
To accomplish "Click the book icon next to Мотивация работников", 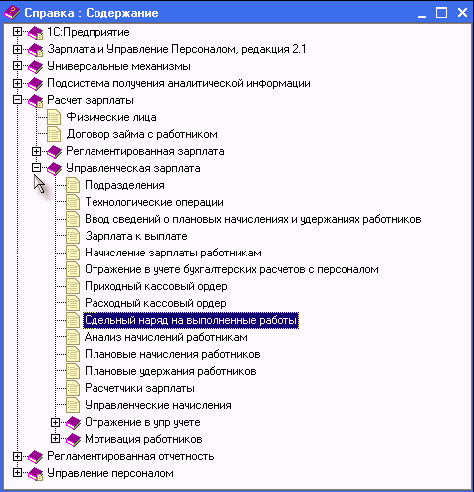I will point(73,440).
